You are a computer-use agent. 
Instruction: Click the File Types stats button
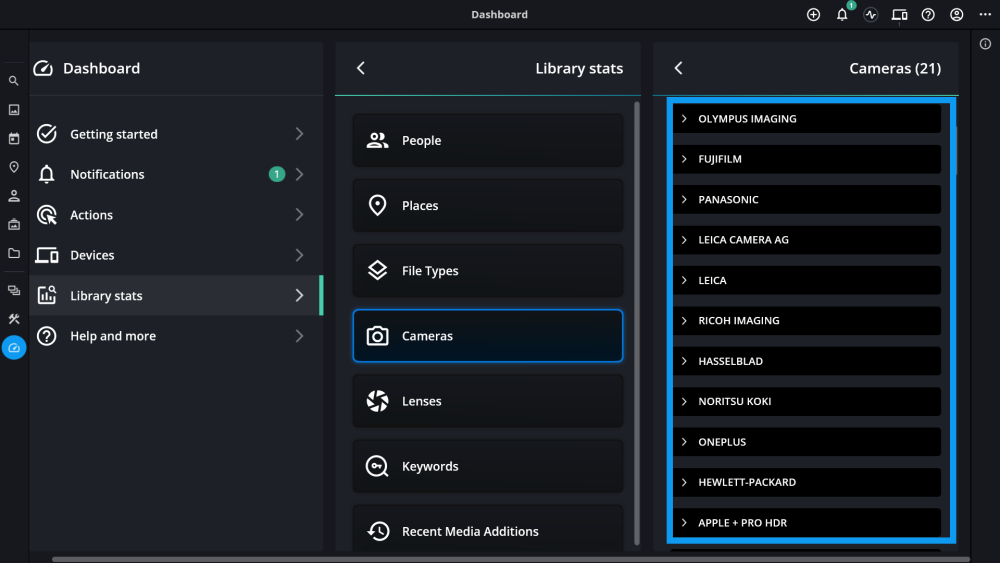(488, 271)
